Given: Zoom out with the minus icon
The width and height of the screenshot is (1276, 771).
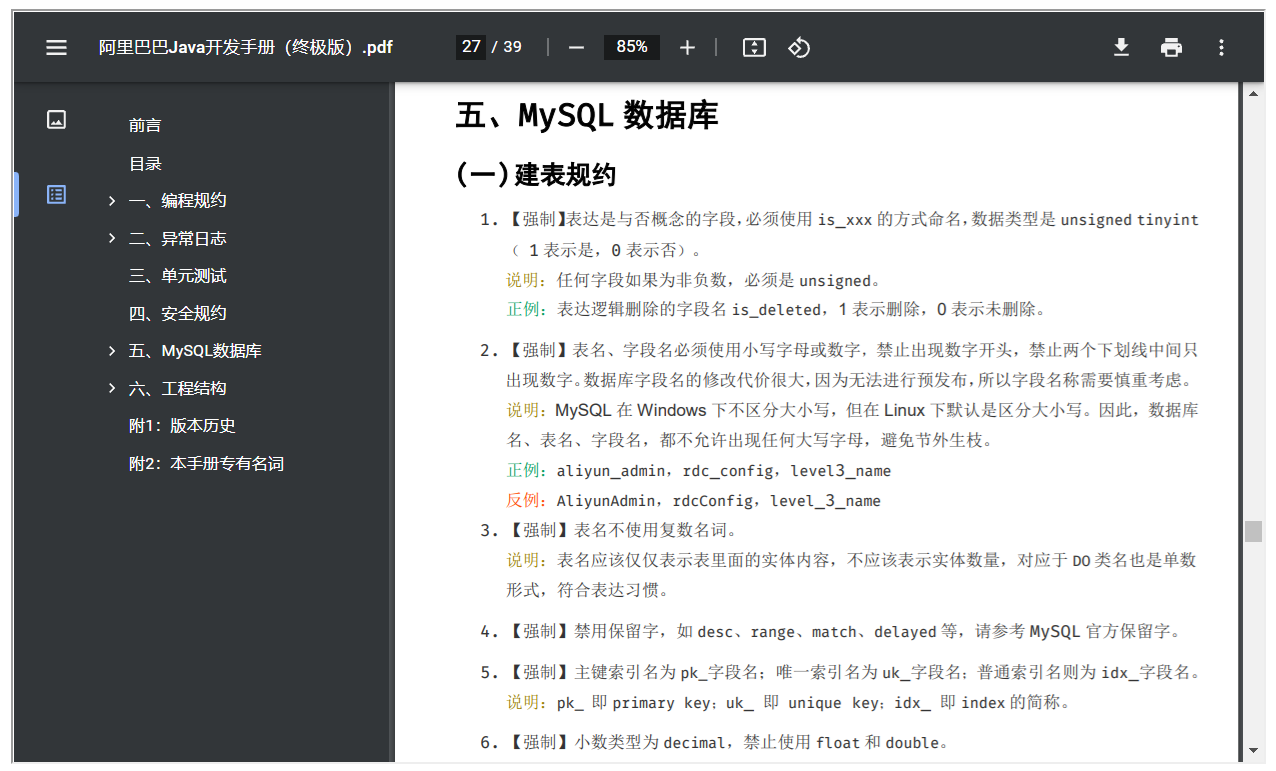Looking at the screenshot, I should tap(576, 47).
